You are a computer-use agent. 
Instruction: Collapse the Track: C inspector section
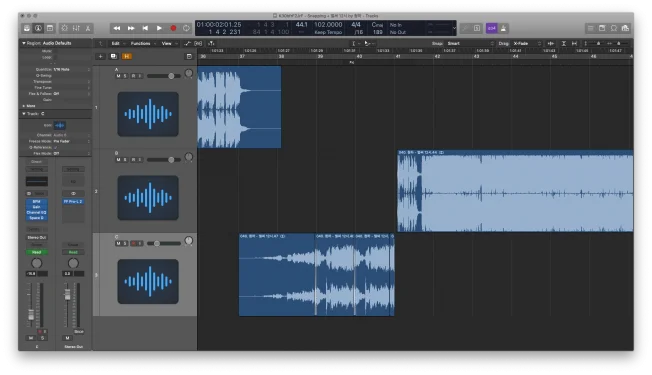24,113
